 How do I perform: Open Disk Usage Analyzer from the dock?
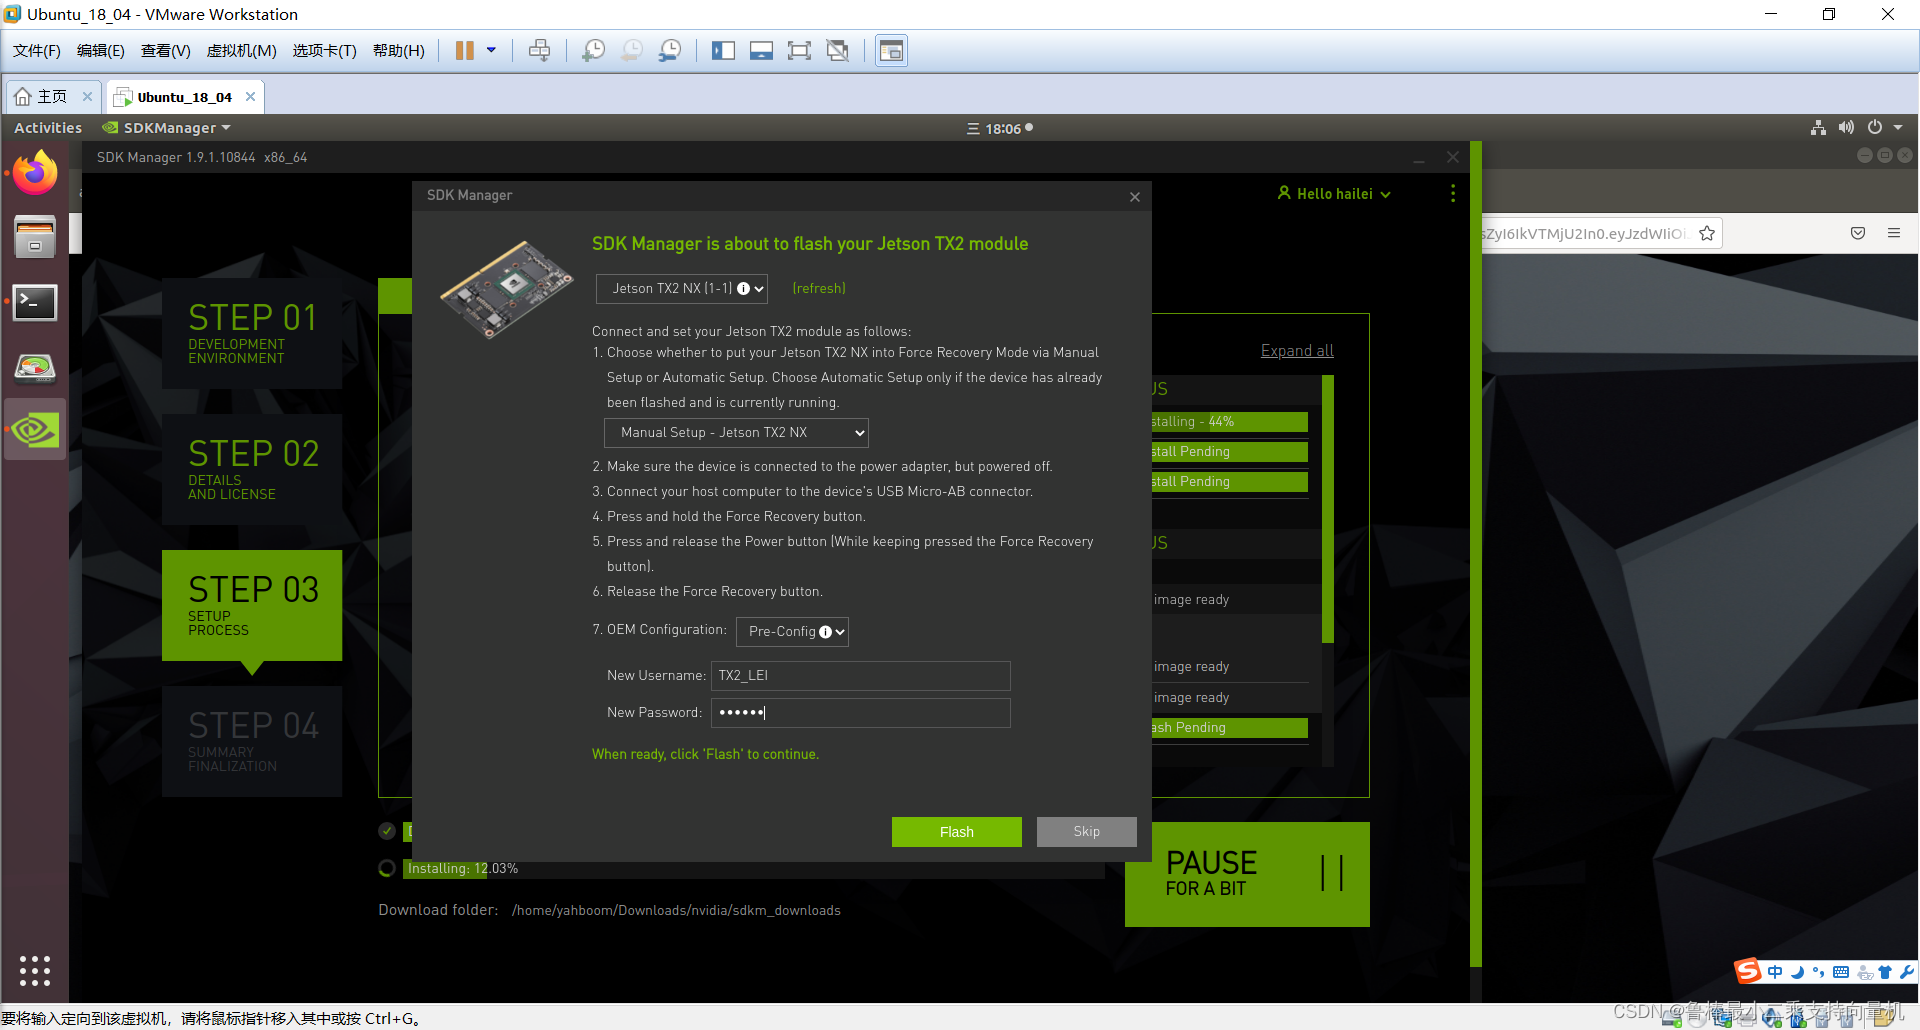tap(35, 367)
